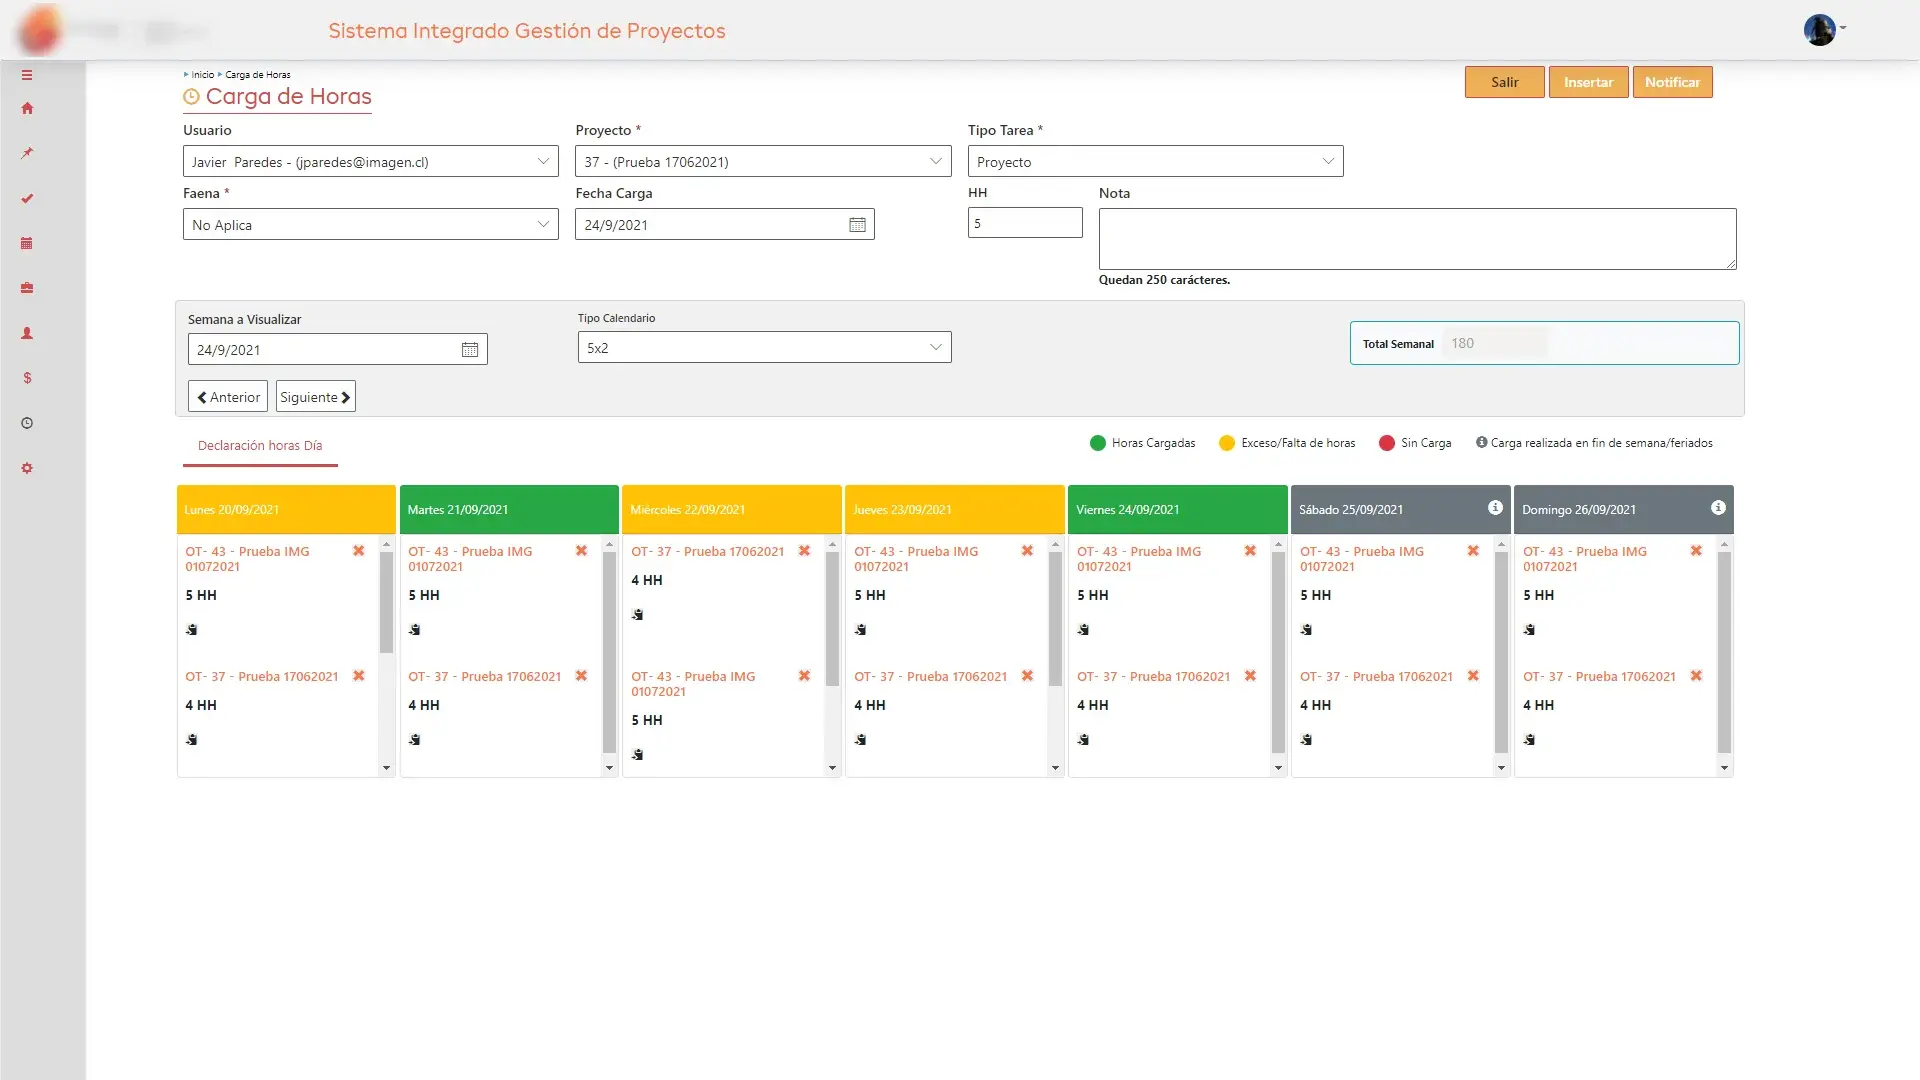
Task: Click scrollbar in Lunes column
Action: tap(386, 602)
